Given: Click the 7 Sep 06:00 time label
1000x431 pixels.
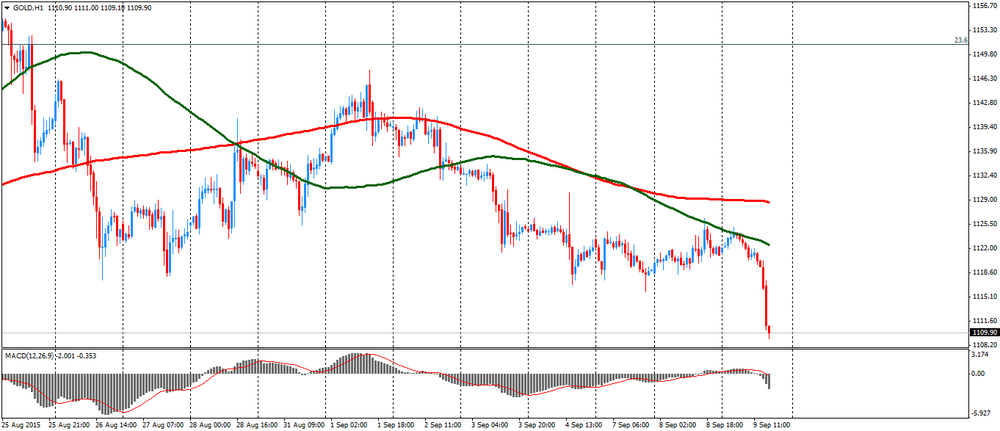Looking at the screenshot, I should [631, 423].
